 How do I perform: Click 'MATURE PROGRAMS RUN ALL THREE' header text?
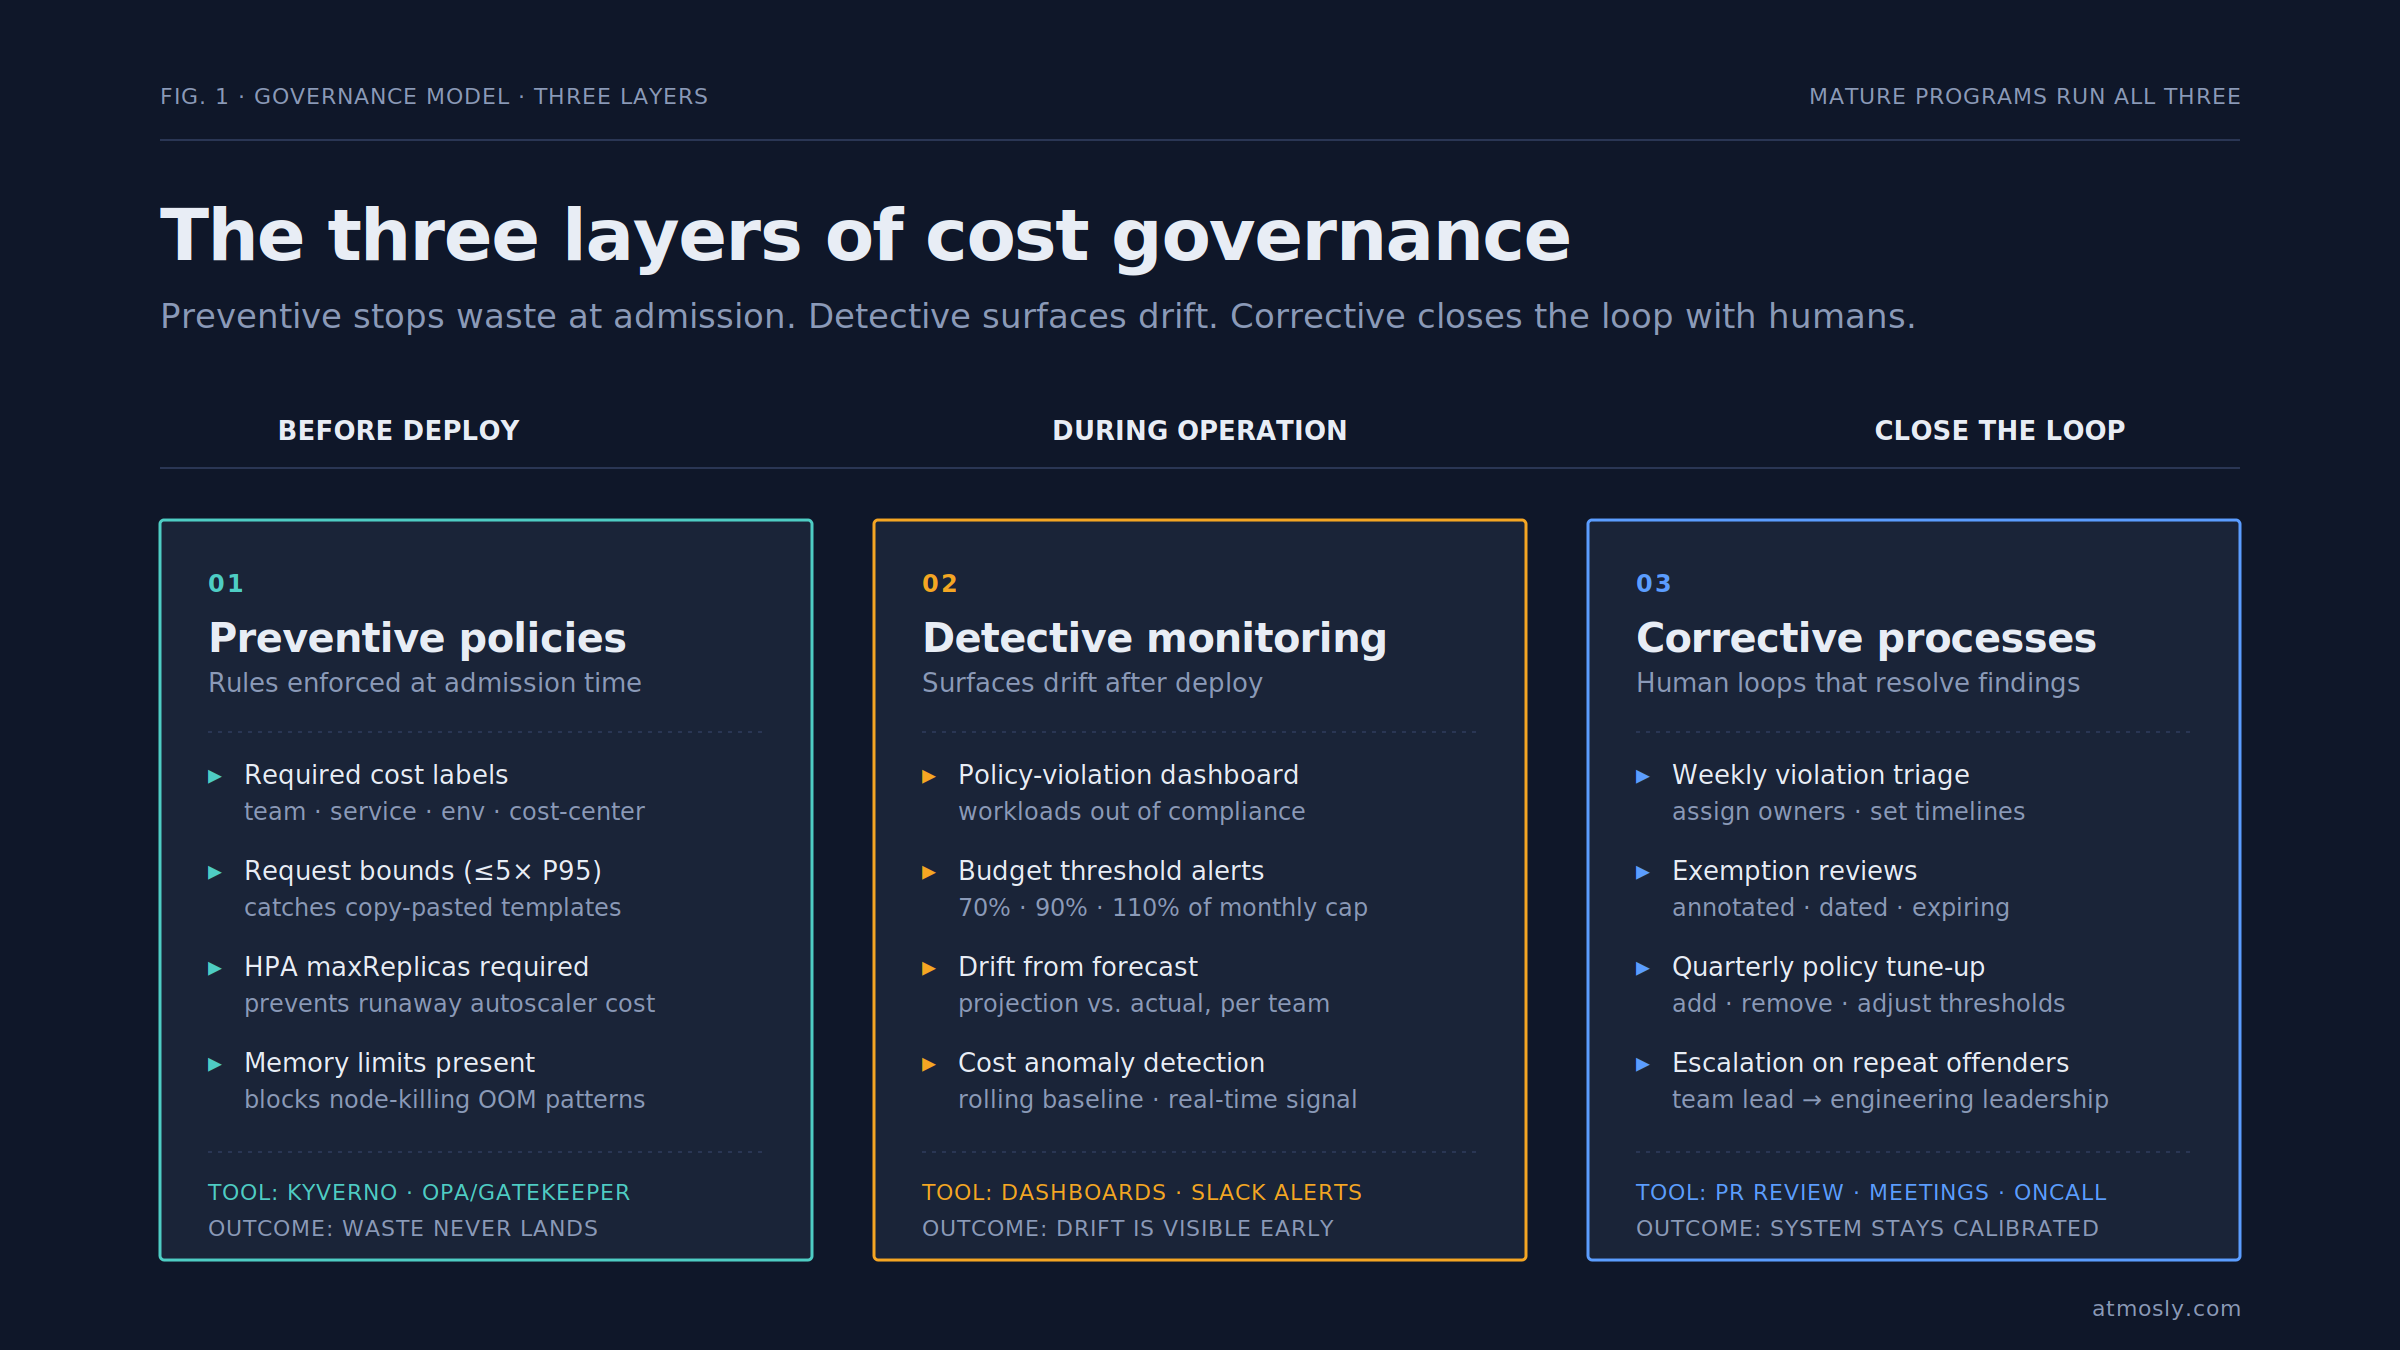point(2025,97)
